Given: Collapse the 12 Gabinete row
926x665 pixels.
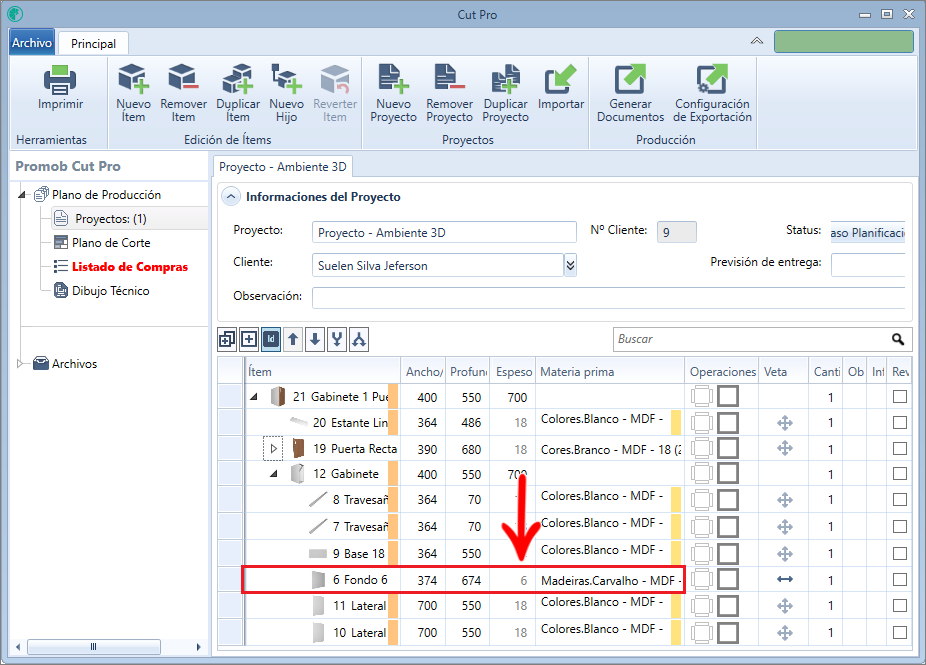Looking at the screenshot, I should [273, 474].
